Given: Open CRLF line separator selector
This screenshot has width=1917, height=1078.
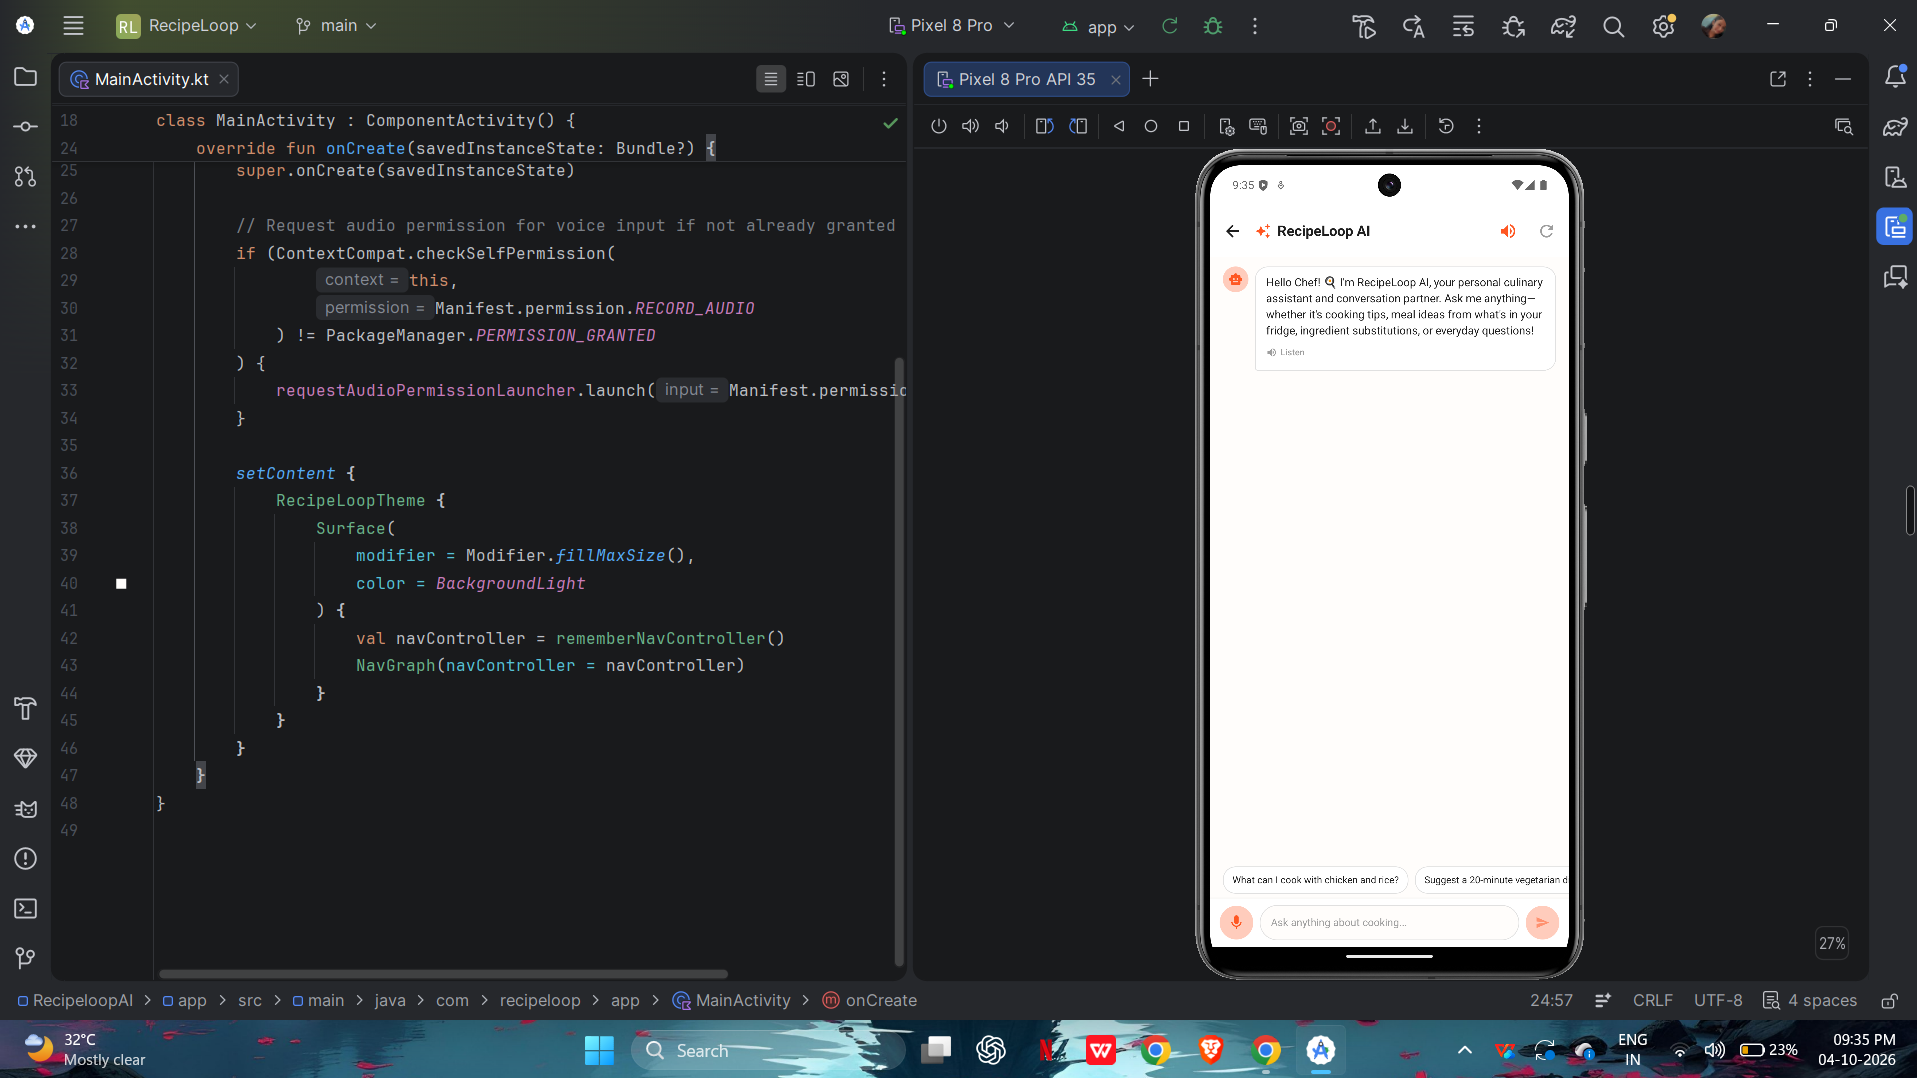Looking at the screenshot, I should pyautogui.click(x=1652, y=1001).
